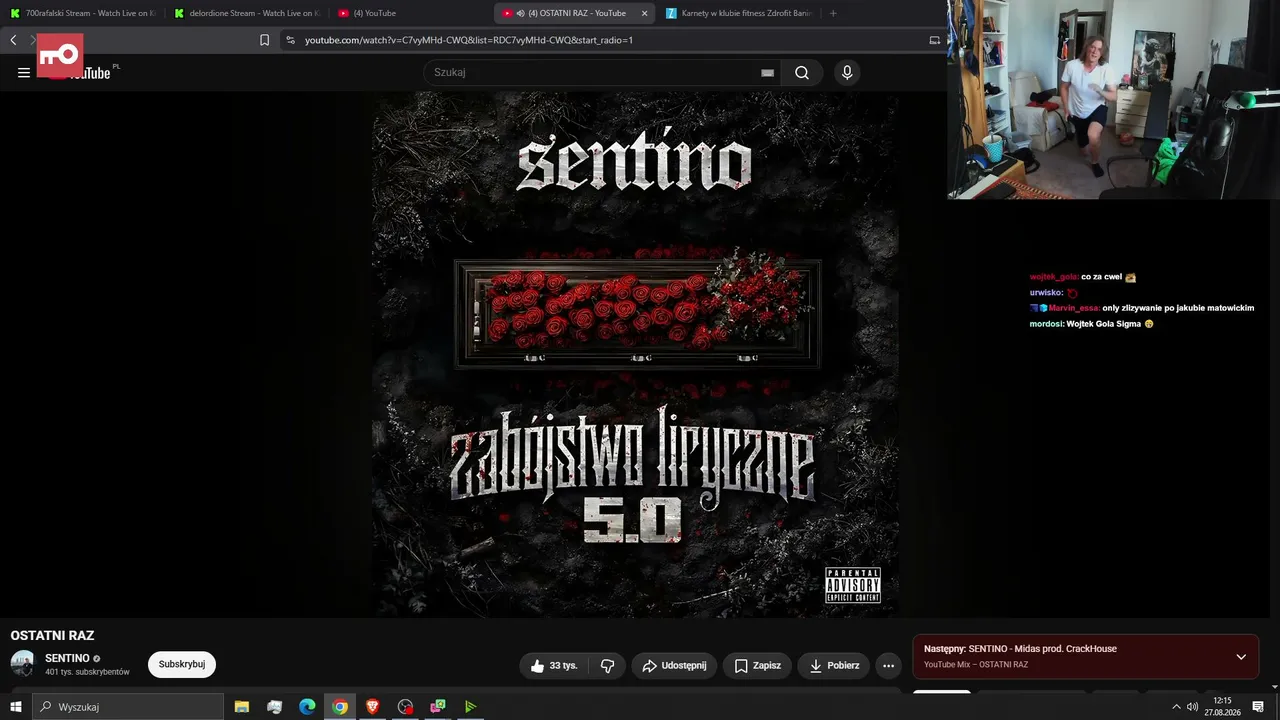Close the OSTATNI RAZ - YouTube tab
The width and height of the screenshot is (1280, 720).
(644, 13)
